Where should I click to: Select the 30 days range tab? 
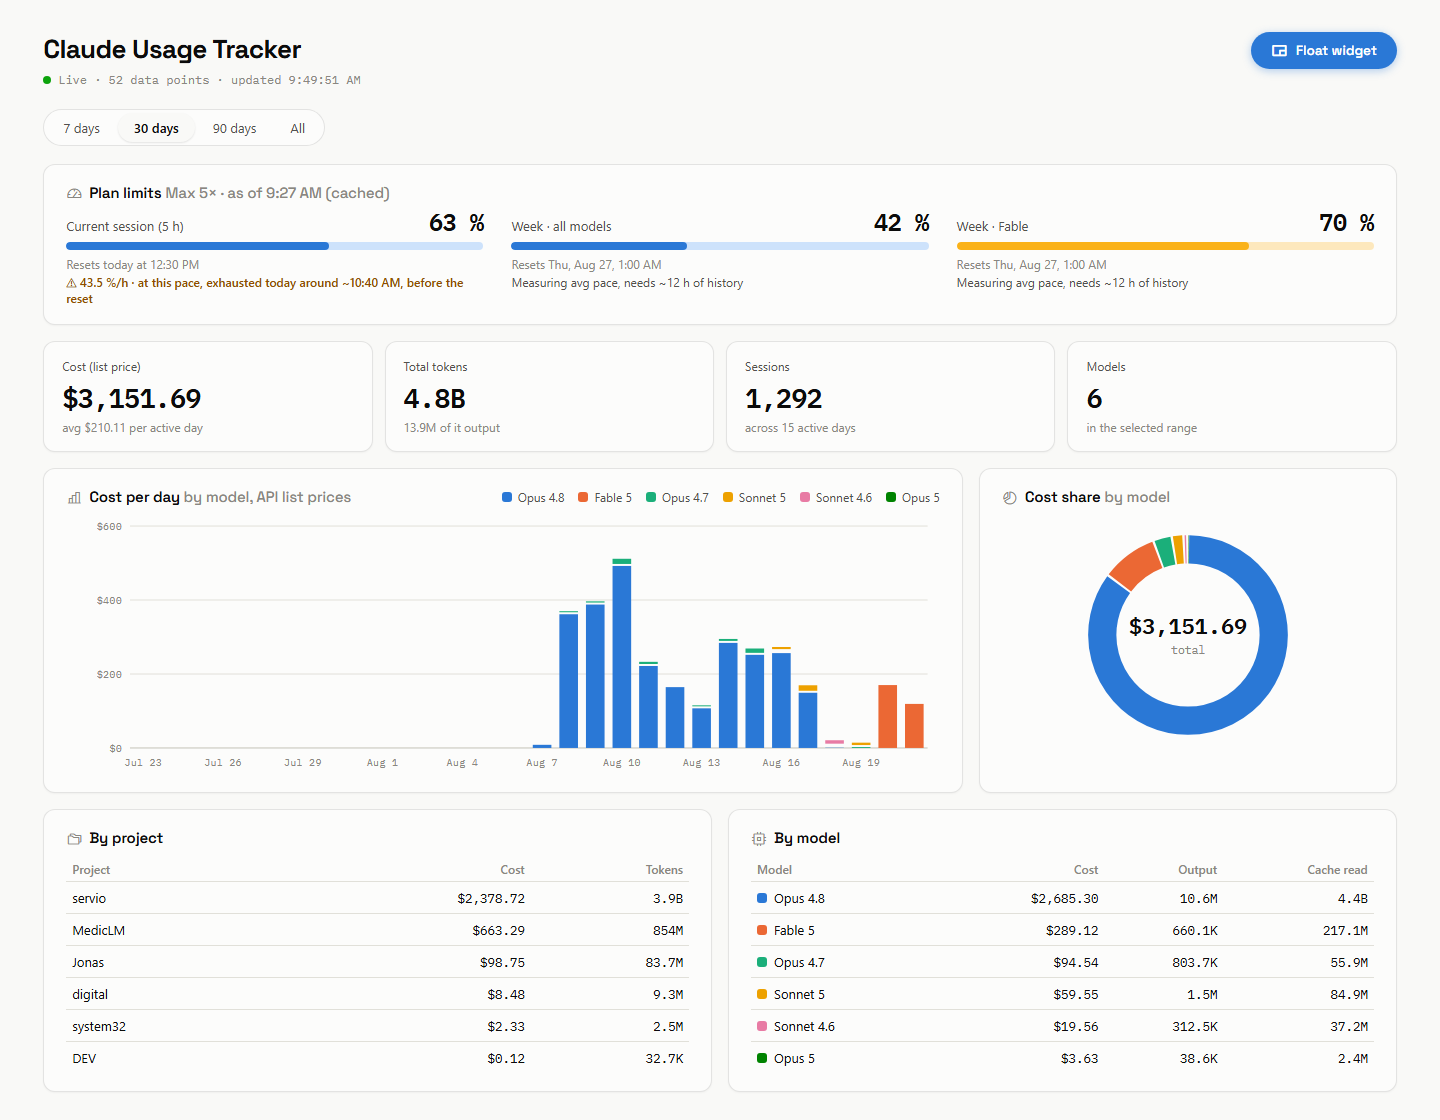tap(156, 128)
